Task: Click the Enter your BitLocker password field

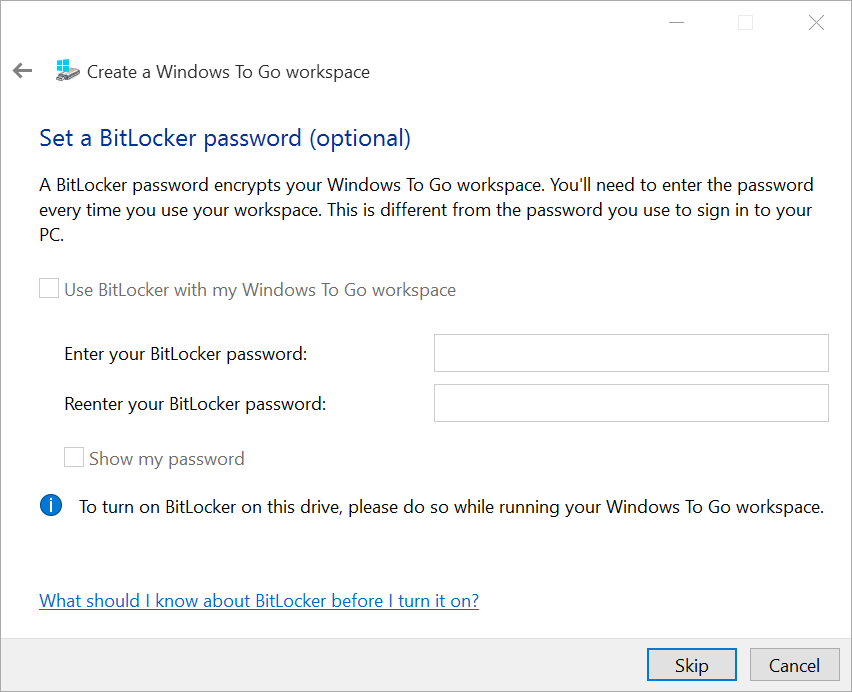Action: click(x=631, y=353)
